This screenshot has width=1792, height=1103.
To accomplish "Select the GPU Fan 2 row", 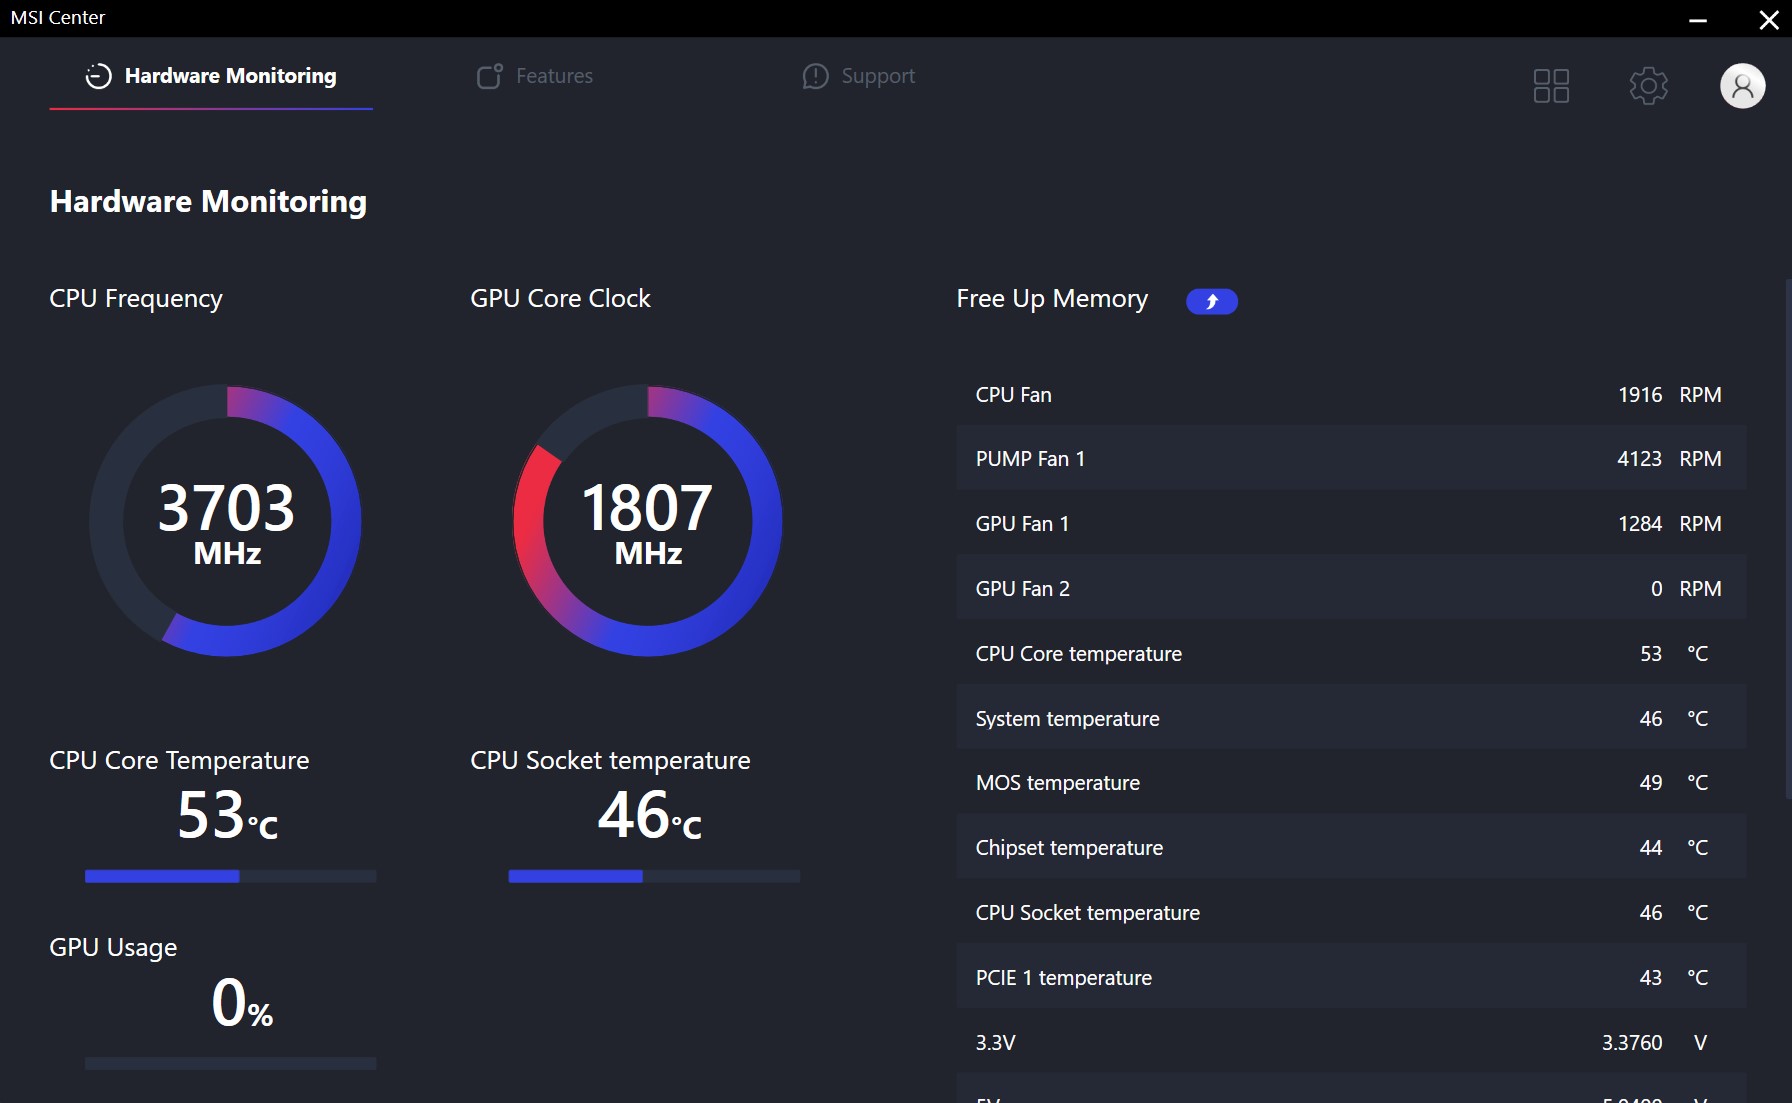I will click(x=1351, y=588).
